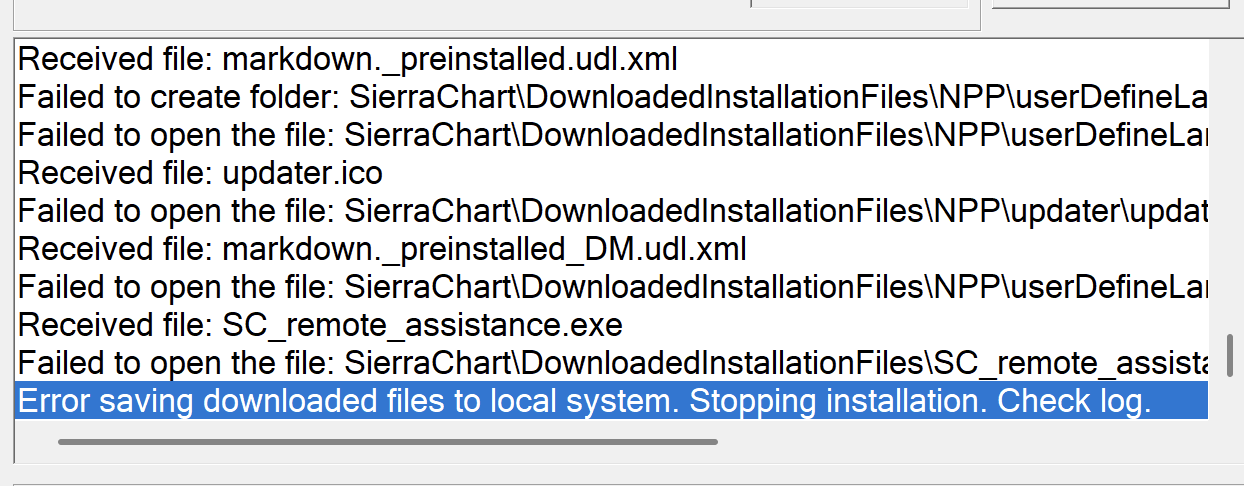Select the "Received file: SC_remote_assistance.exe" line

(320, 325)
